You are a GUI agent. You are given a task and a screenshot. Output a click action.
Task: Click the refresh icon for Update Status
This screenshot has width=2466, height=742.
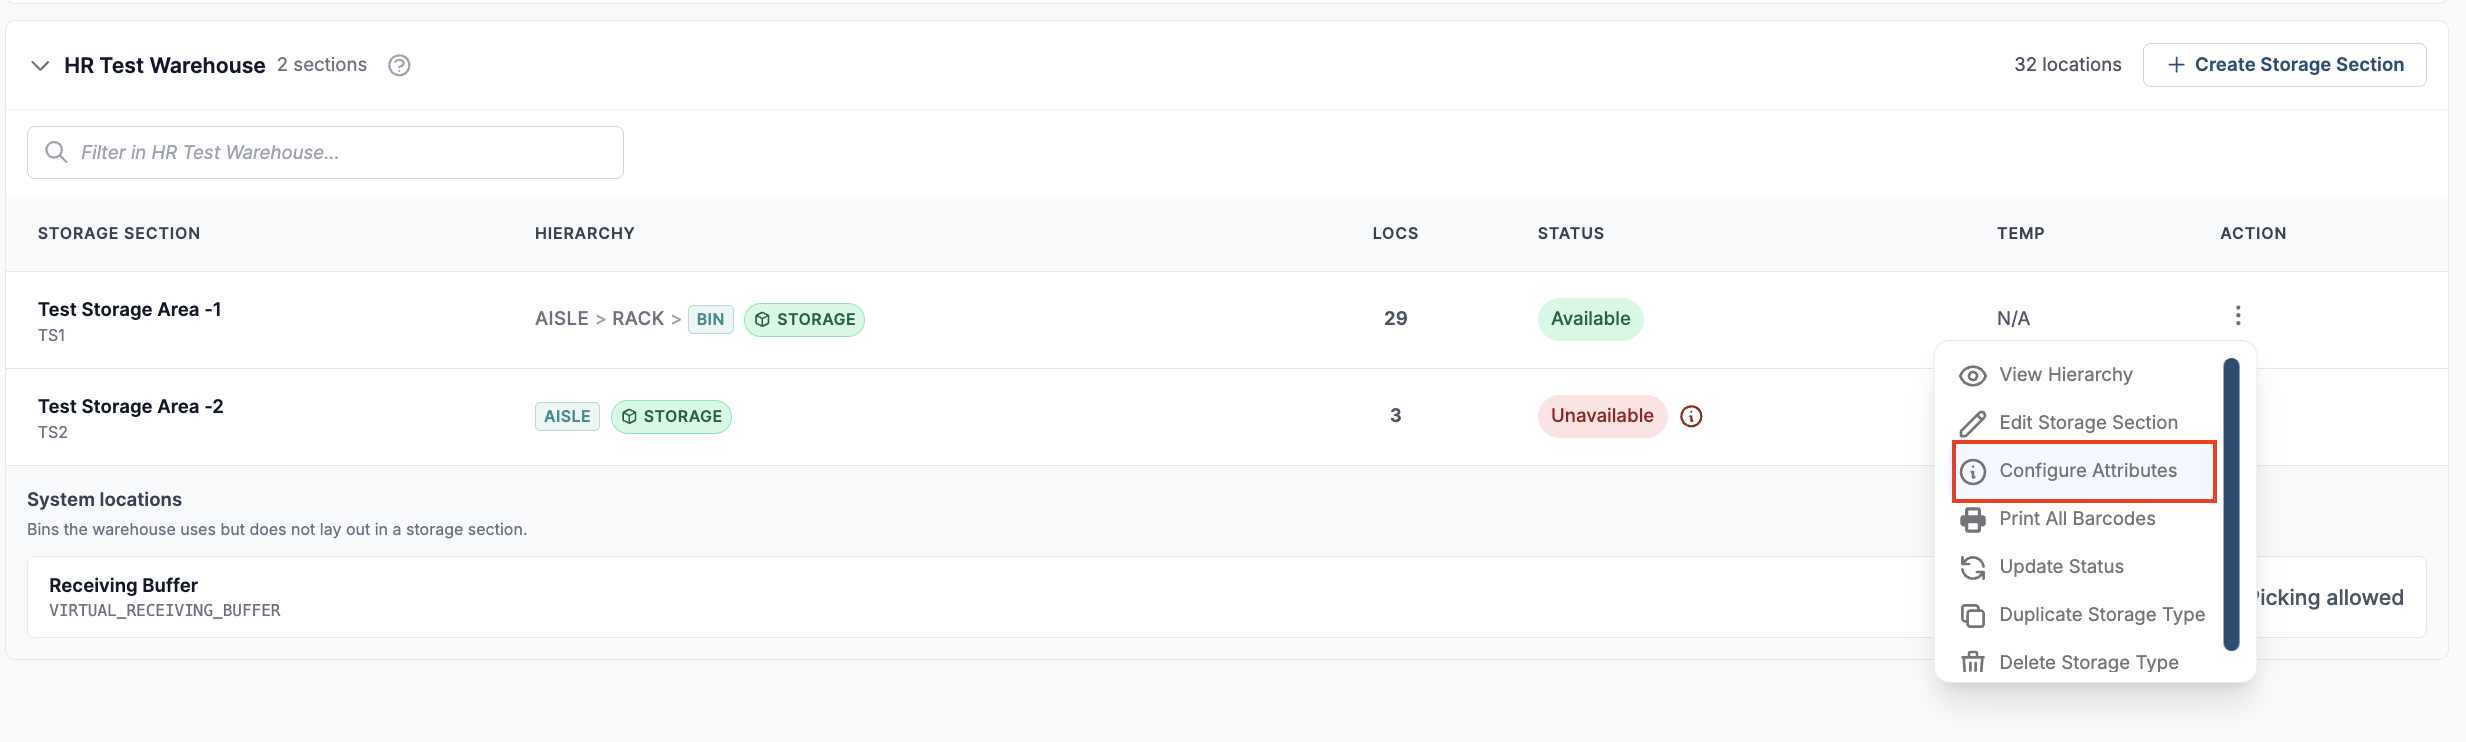coord(1973,567)
